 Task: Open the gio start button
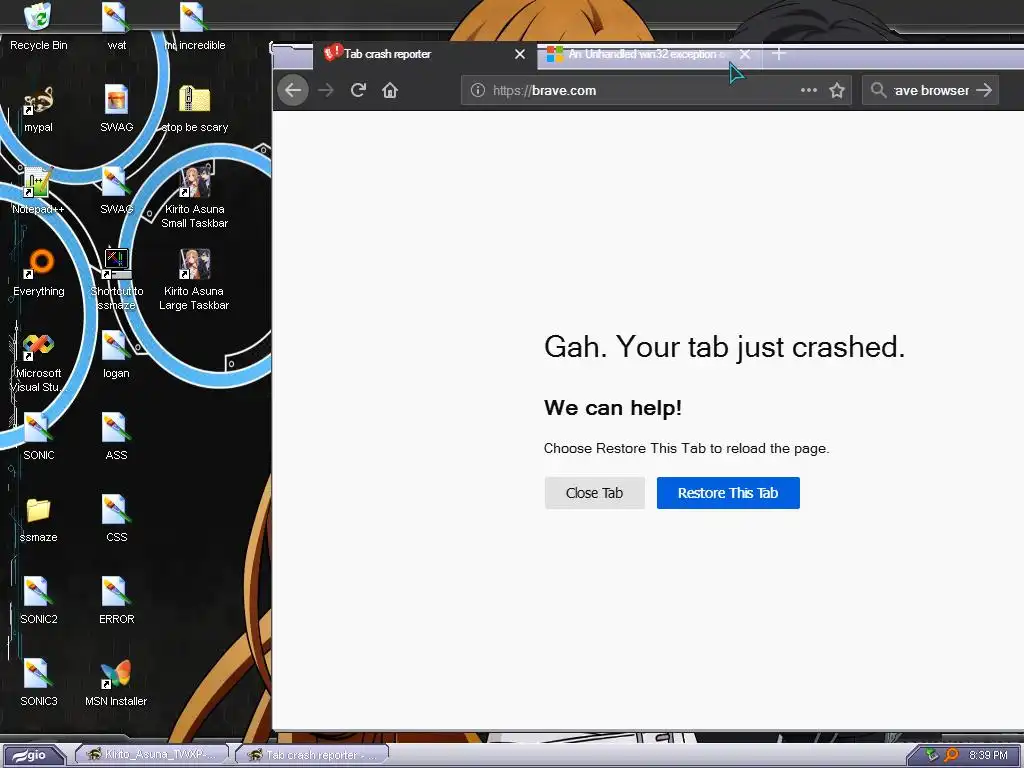click(x=33, y=755)
